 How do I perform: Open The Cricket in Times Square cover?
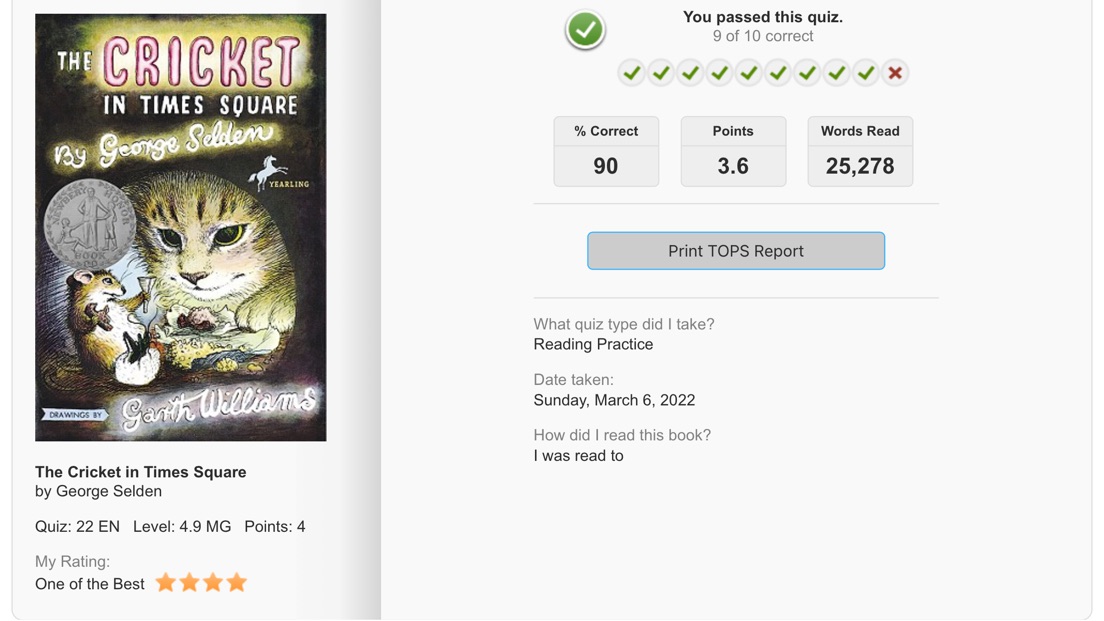[x=181, y=227]
